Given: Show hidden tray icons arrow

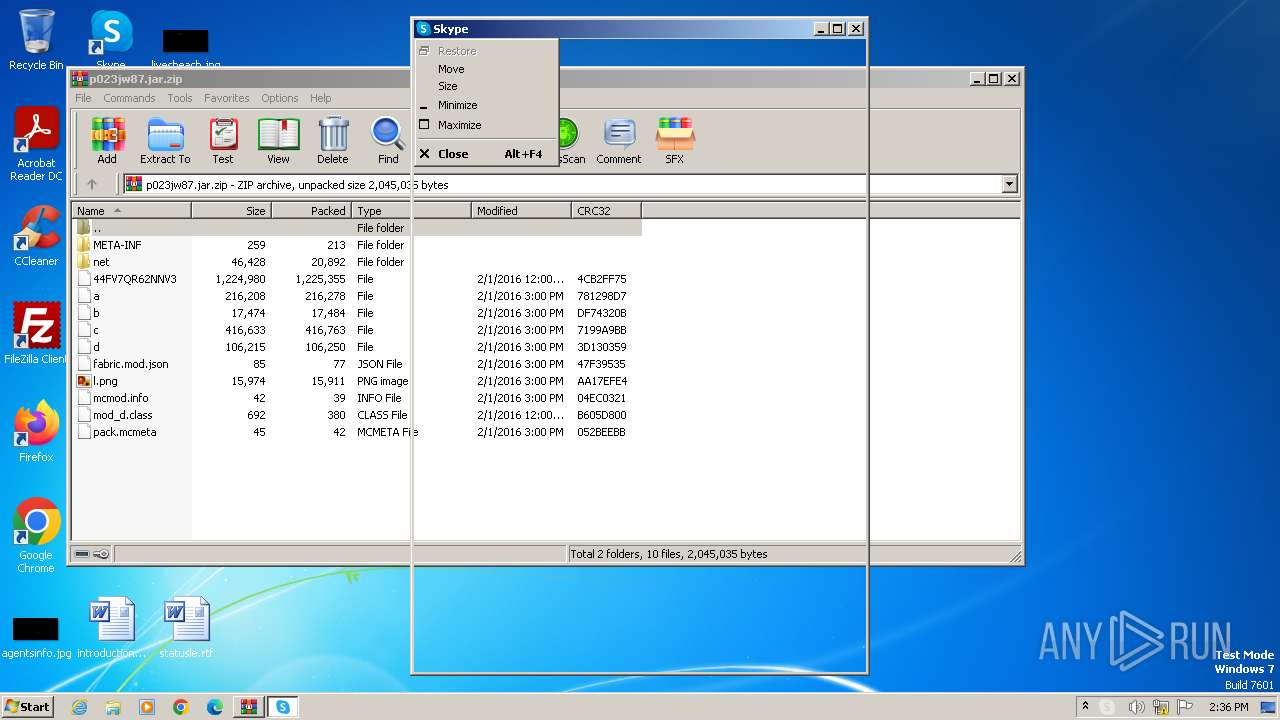Looking at the screenshot, I should click(x=1085, y=707).
